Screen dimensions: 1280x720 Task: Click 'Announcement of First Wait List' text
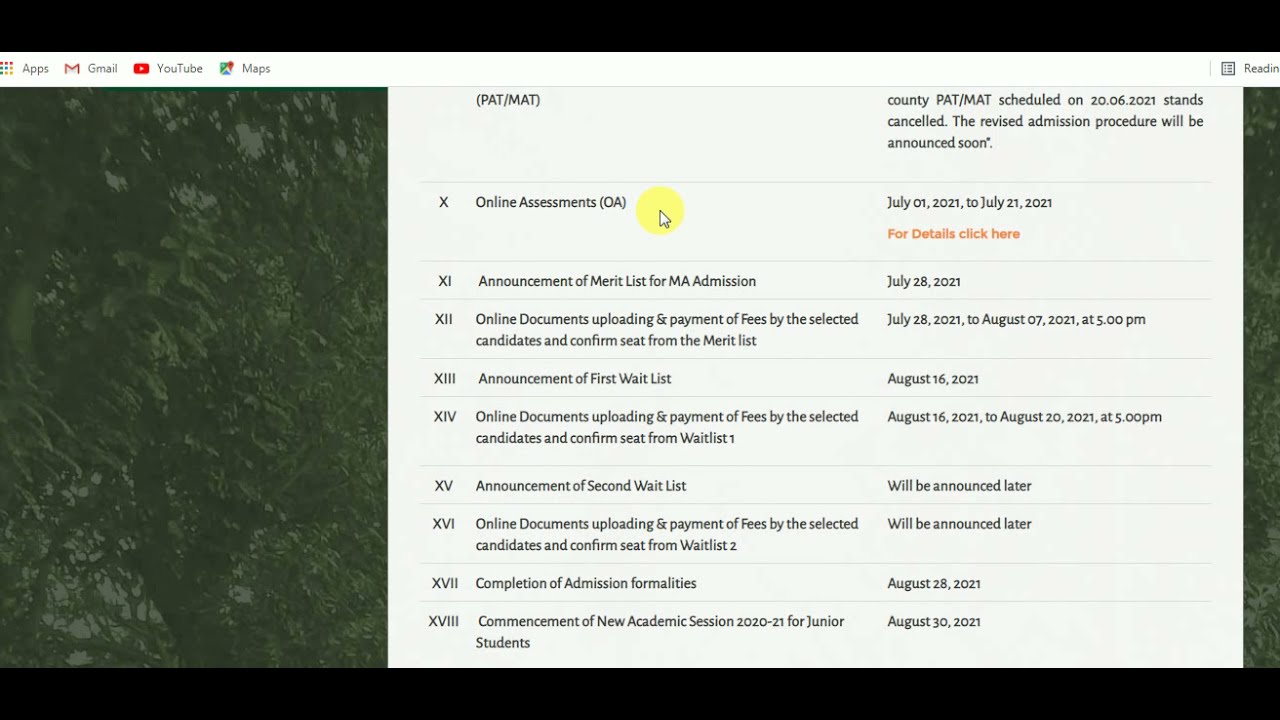(574, 378)
